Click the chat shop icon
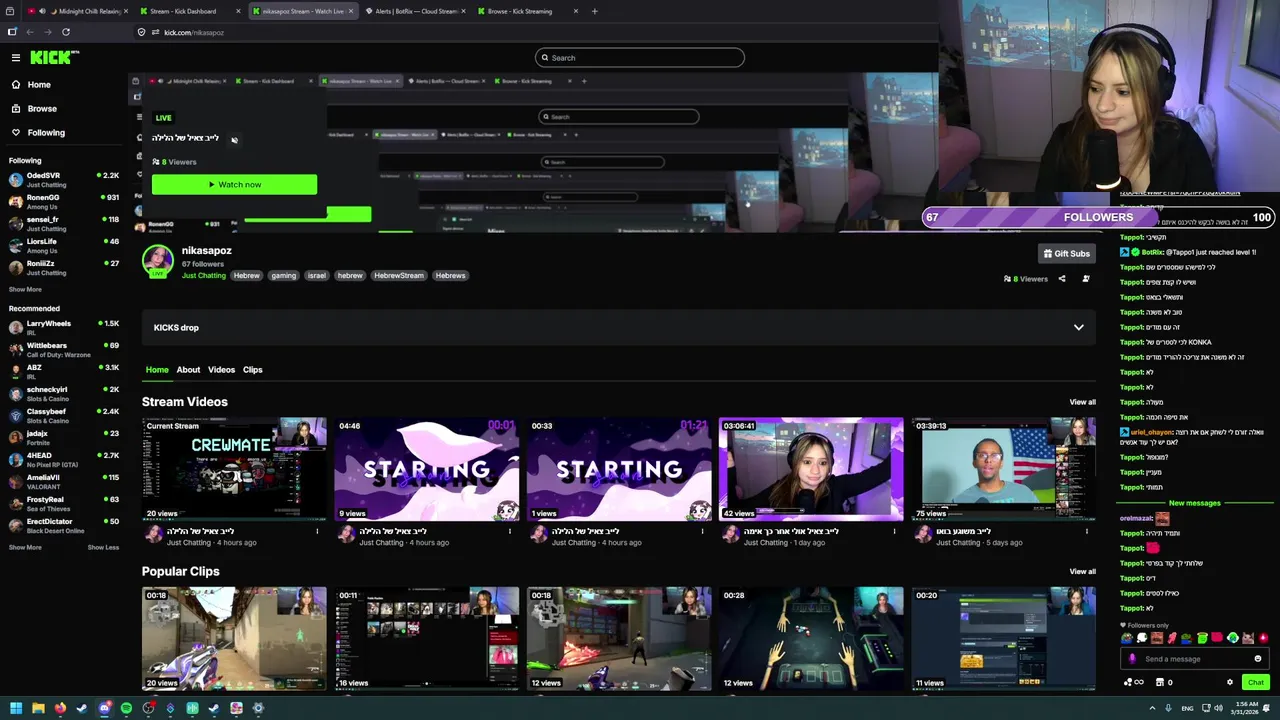1280x720 pixels. click(1160, 682)
